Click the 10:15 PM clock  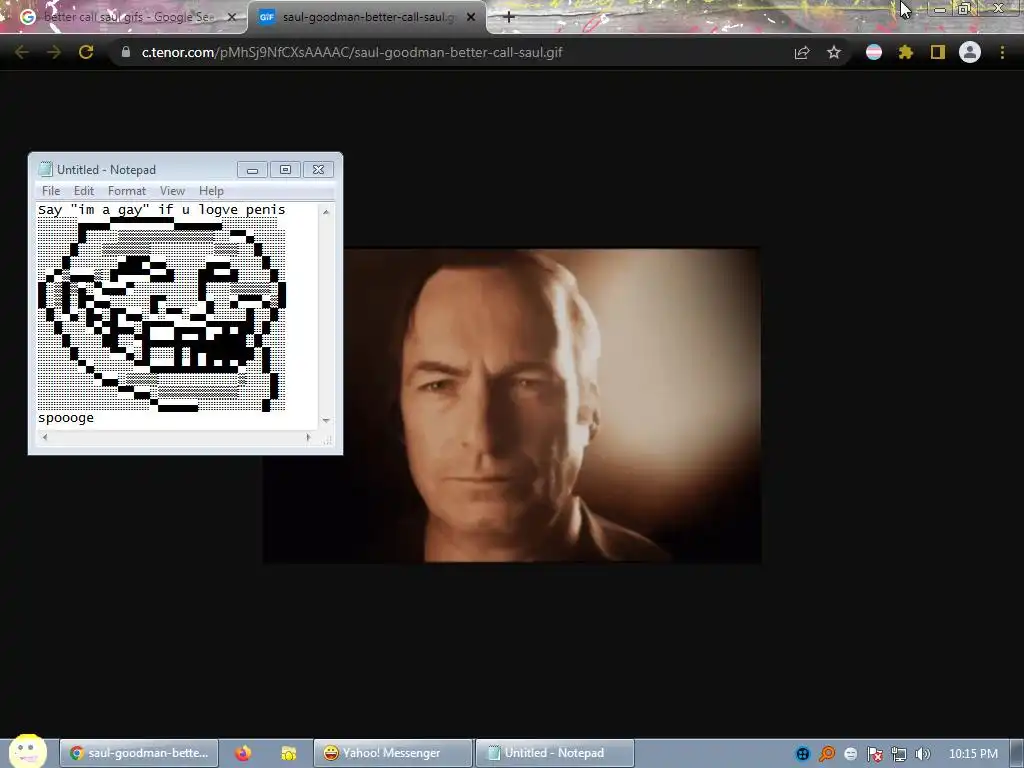[x=973, y=754]
